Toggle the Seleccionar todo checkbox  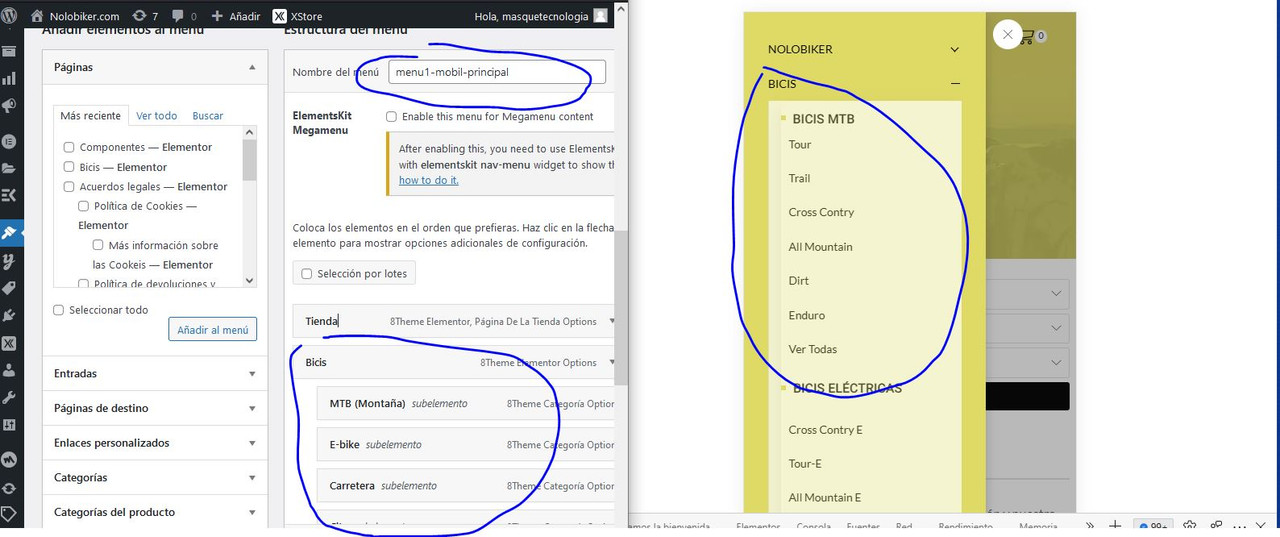pyautogui.click(x=59, y=310)
